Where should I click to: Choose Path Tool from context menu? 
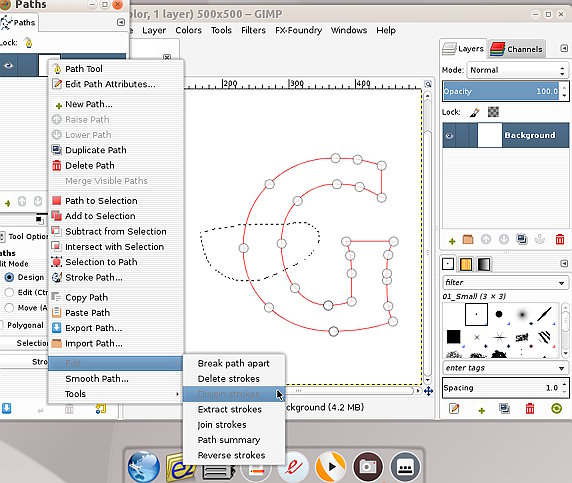(x=116, y=69)
